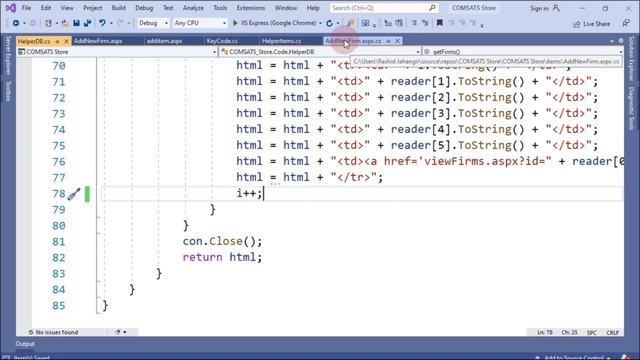Click the Open File toolbar icon
The height and width of the screenshot is (360, 640).
65,23
